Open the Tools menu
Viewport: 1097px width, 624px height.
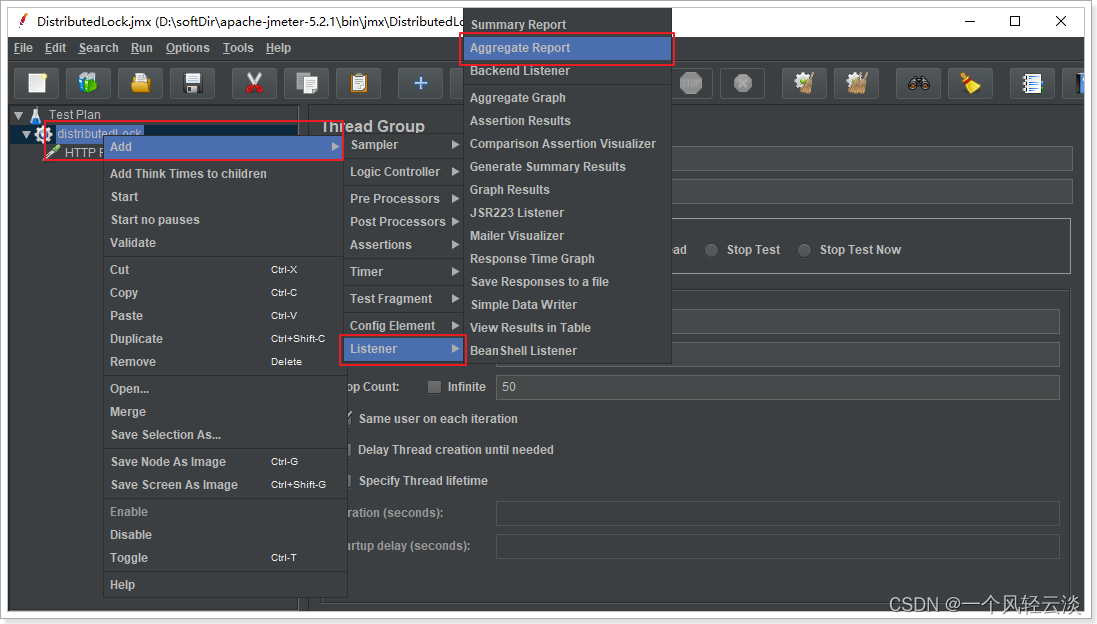tap(238, 48)
